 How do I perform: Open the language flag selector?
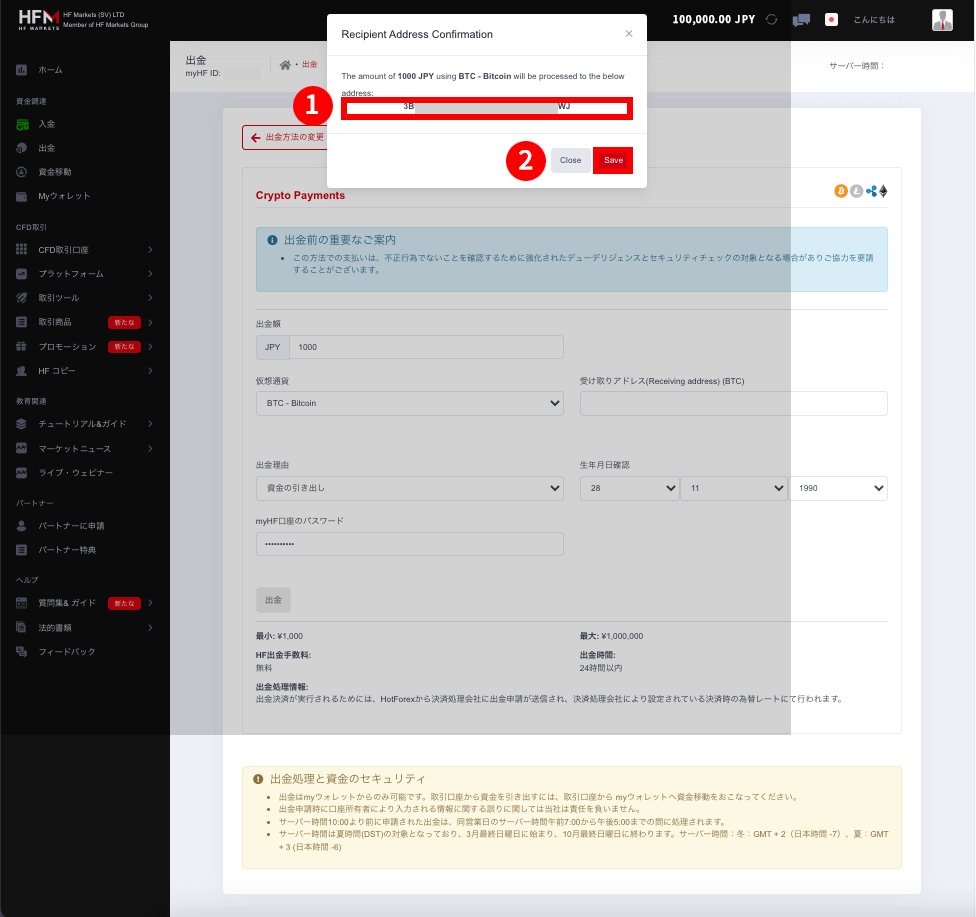831,19
